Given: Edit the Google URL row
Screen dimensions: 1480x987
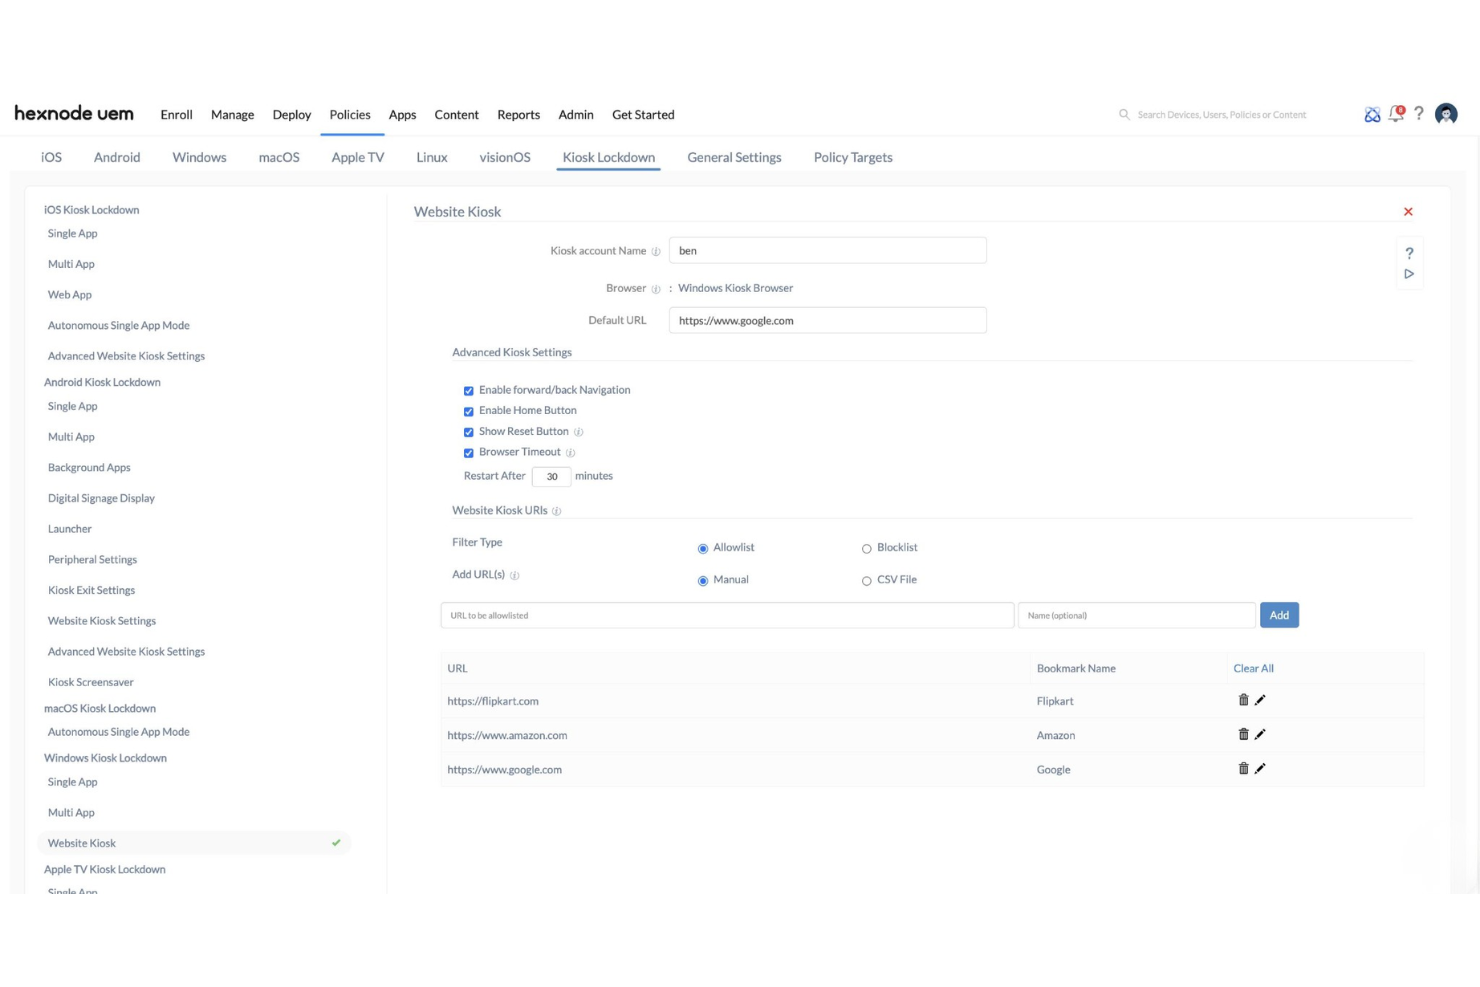Looking at the screenshot, I should coord(1260,768).
